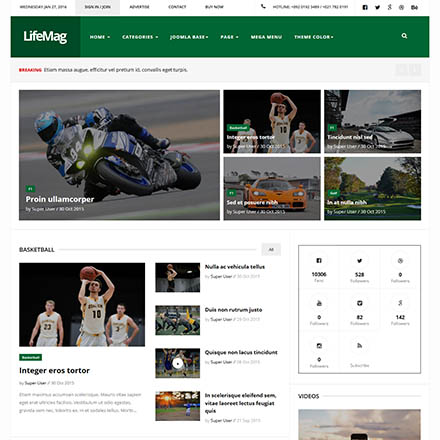
Task: Open the Dribbble icon in the top bar
Action: [402, 7]
